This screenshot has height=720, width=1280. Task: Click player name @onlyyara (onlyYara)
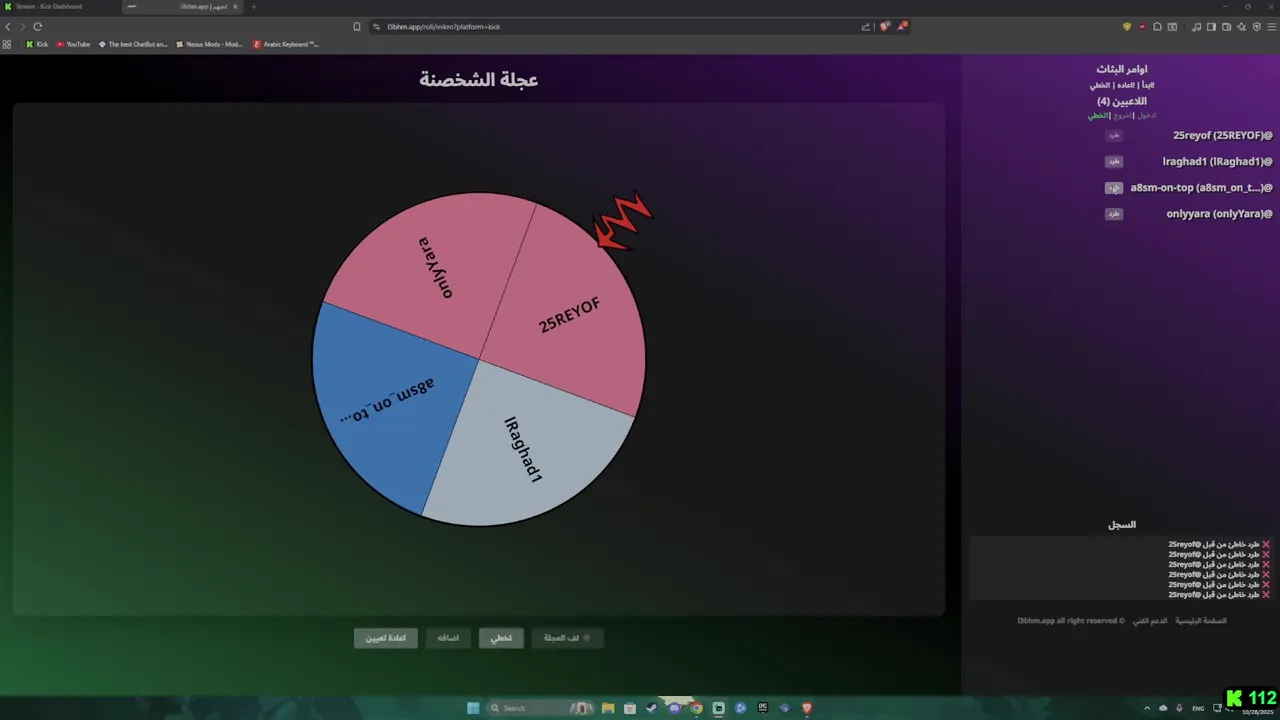pyautogui.click(x=1219, y=214)
